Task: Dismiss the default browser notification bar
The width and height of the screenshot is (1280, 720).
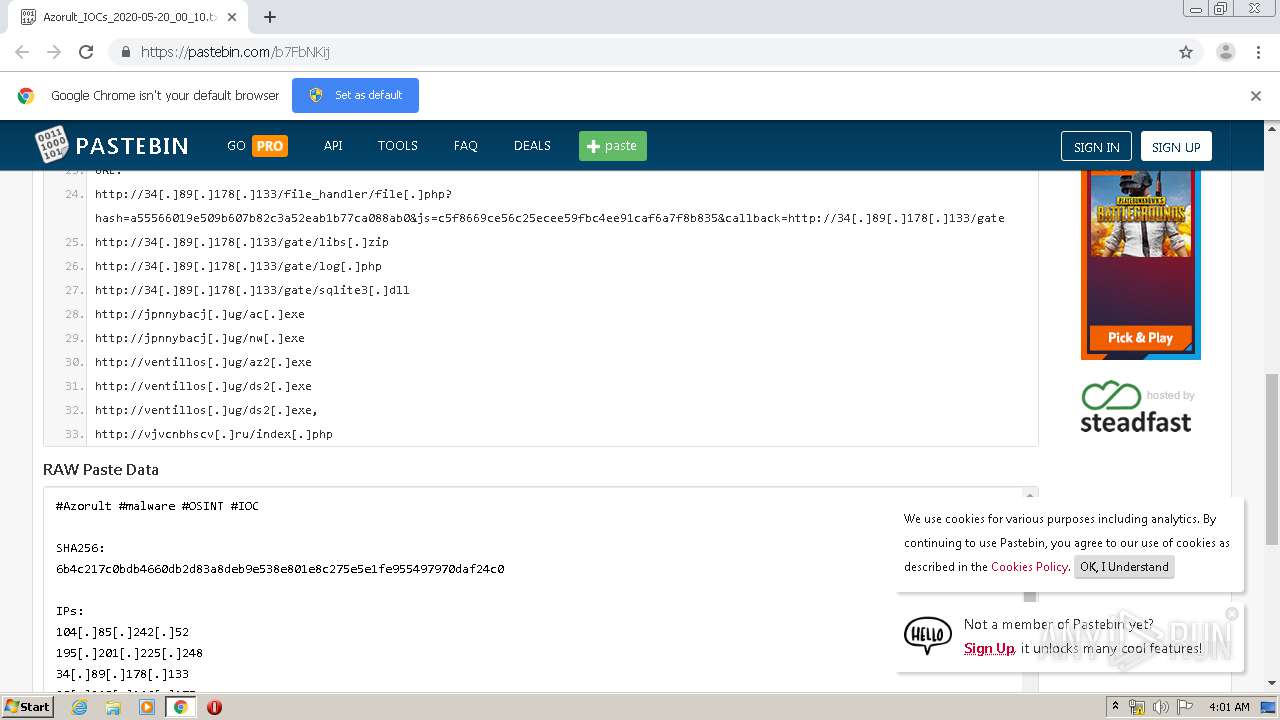Action: [x=1255, y=95]
